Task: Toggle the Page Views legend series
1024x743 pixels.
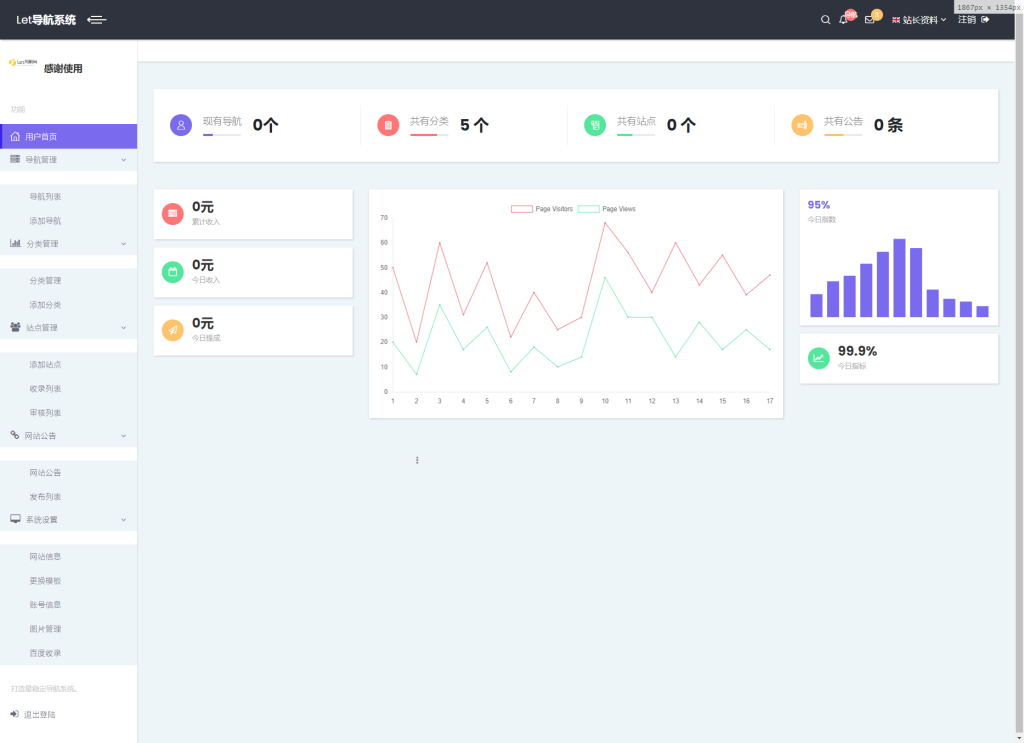Action: click(x=607, y=209)
